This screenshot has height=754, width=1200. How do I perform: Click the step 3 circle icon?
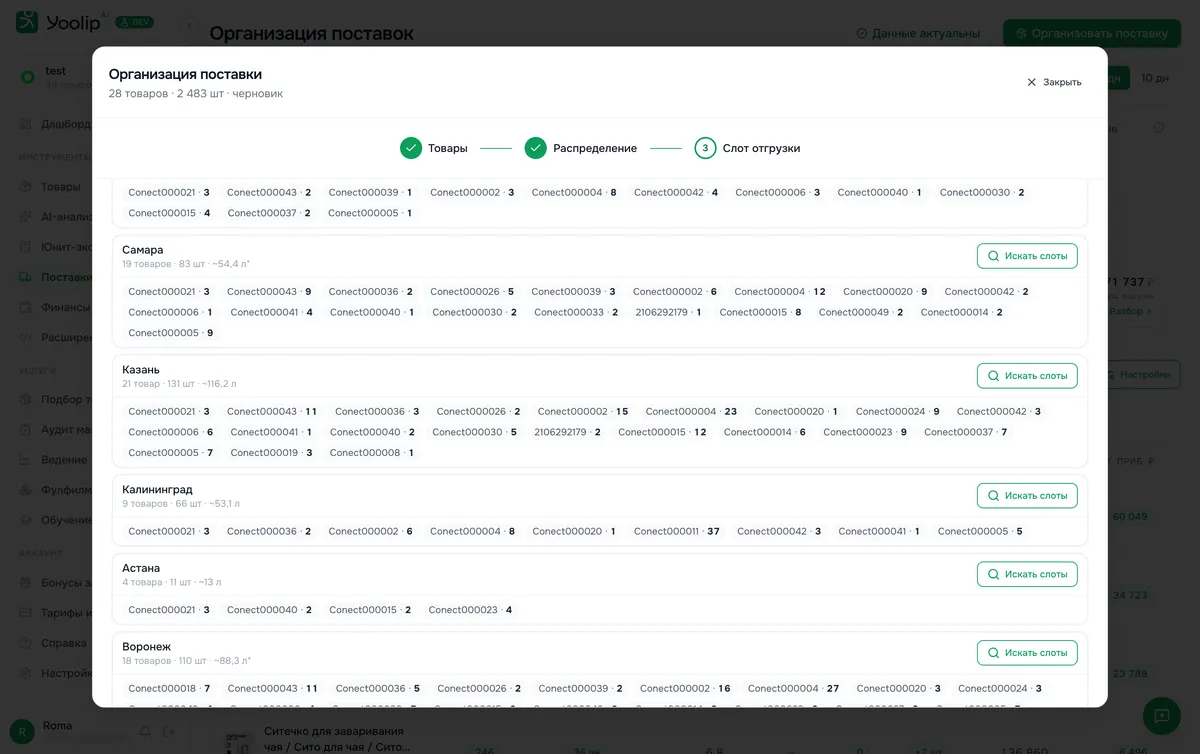[705, 148]
